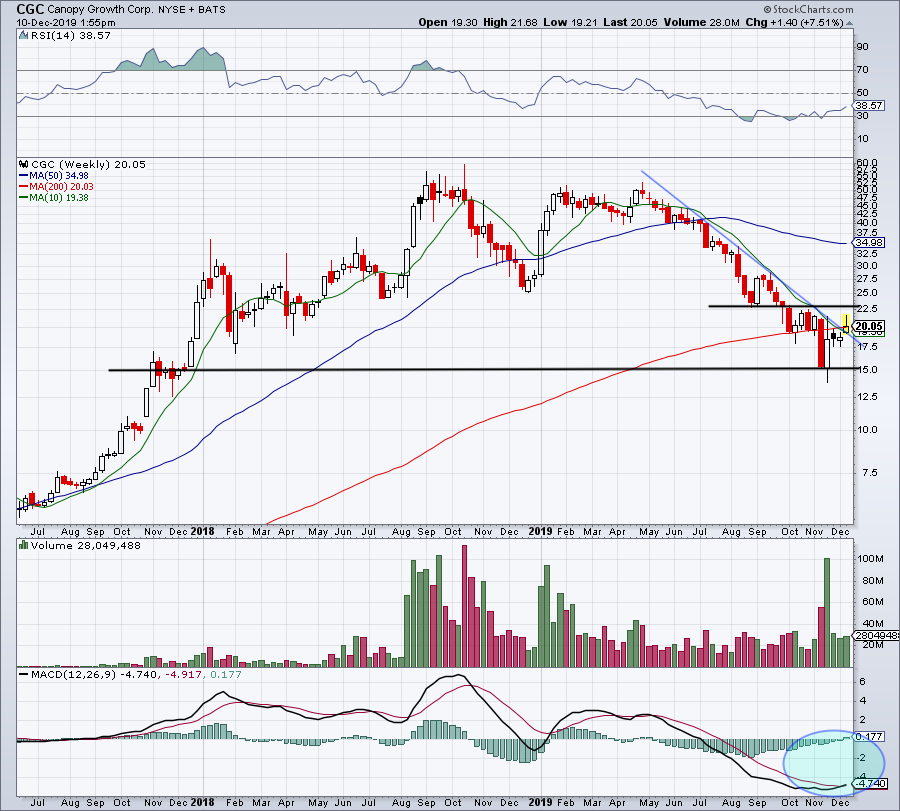This screenshot has height=811, width=900.
Task: Click the 100M label on volume axis
Action: click(870, 558)
